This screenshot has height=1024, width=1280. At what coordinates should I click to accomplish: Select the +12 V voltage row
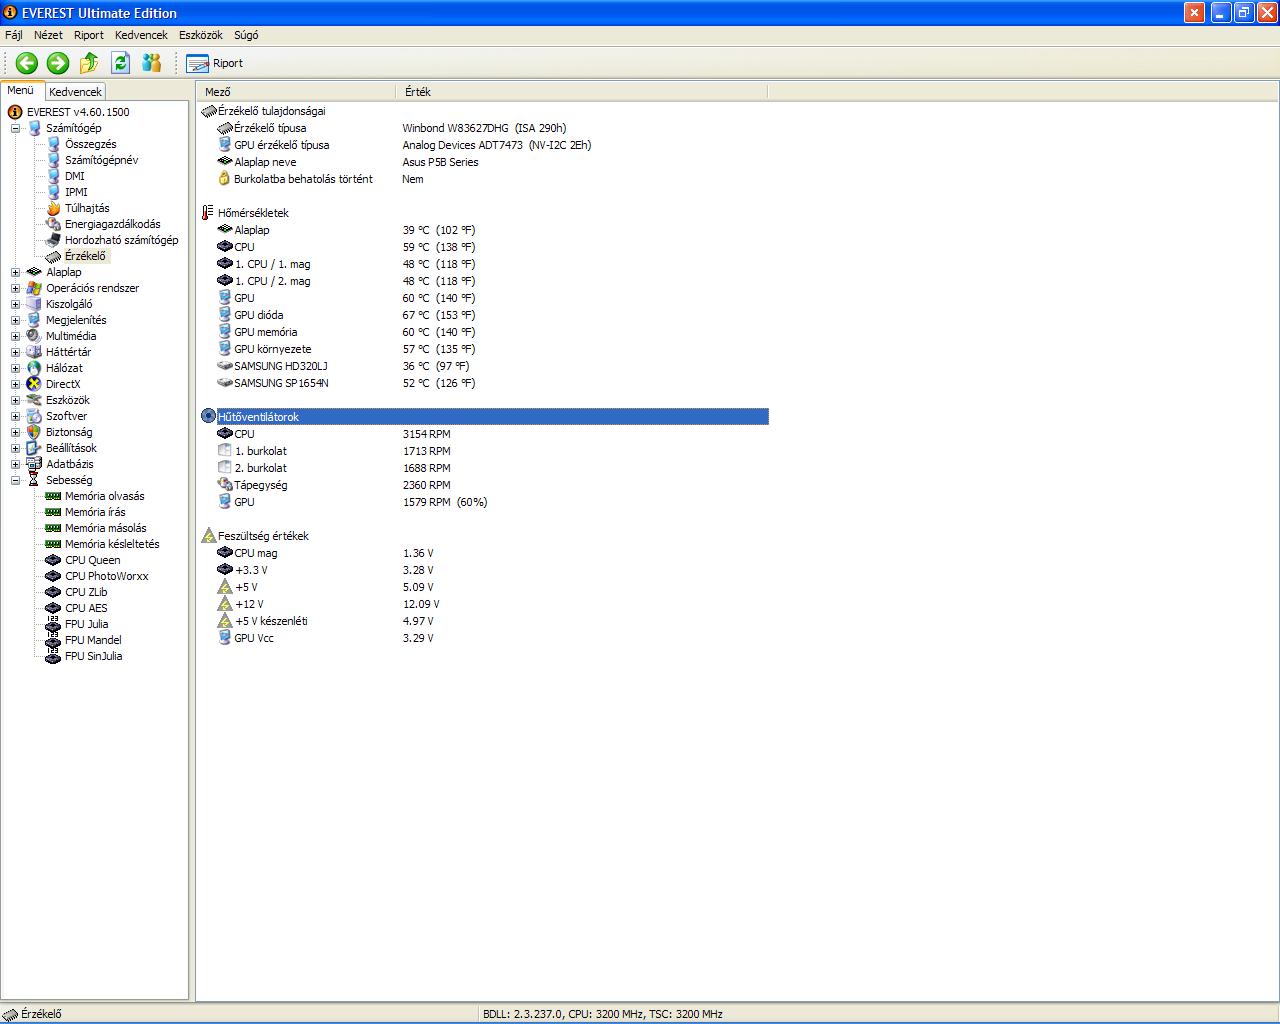pyautogui.click(x=483, y=604)
